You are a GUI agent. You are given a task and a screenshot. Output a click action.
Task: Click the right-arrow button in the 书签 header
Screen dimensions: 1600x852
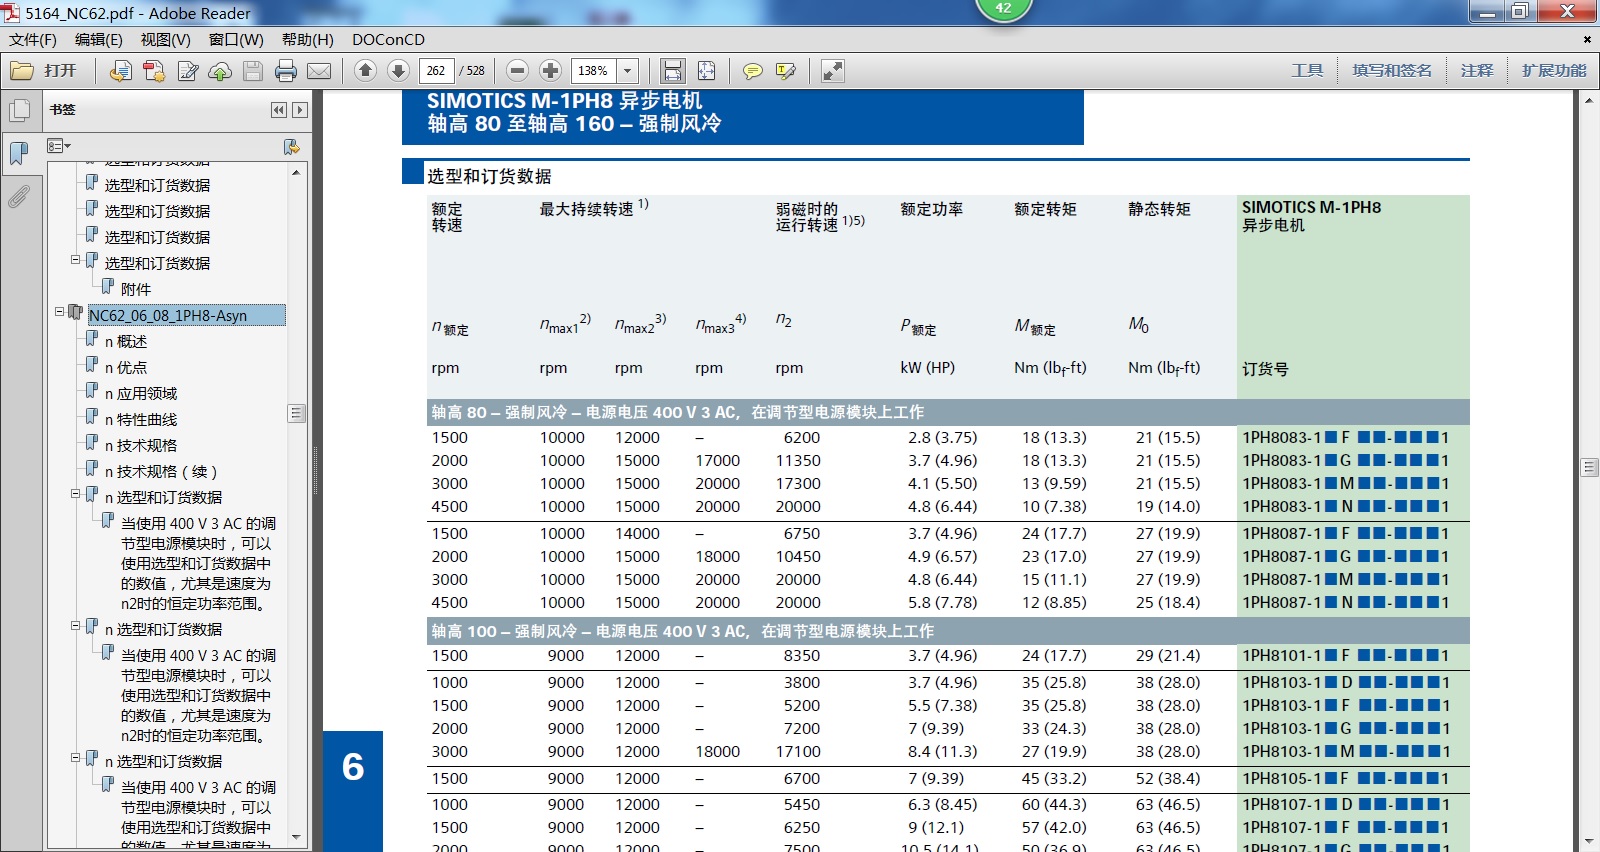pos(300,110)
